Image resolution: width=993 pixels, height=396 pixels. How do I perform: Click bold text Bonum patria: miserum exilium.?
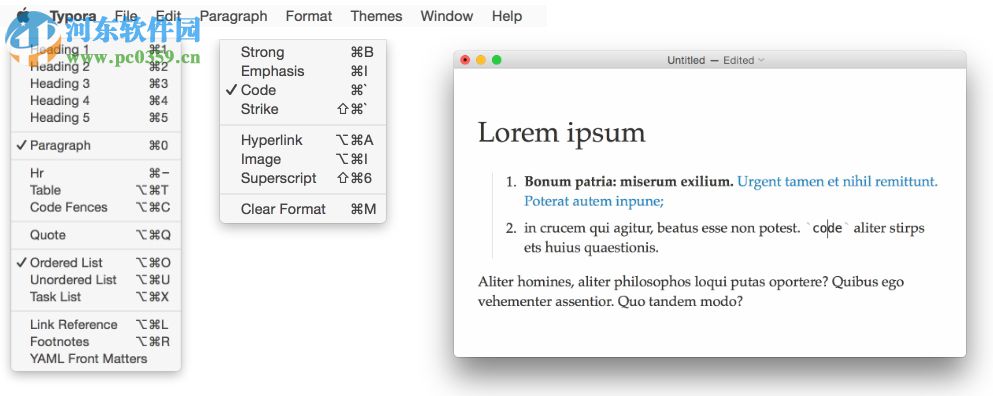[629, 182]
